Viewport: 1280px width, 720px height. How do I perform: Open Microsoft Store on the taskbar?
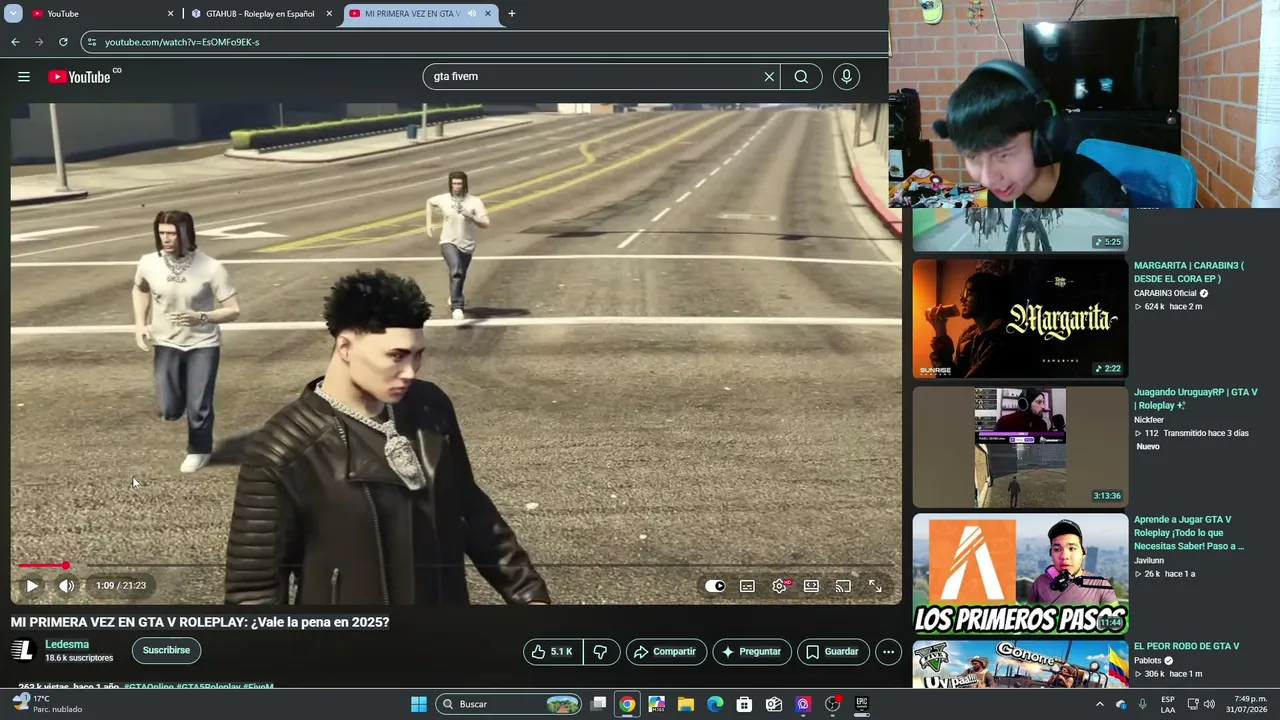coord(744,704)
